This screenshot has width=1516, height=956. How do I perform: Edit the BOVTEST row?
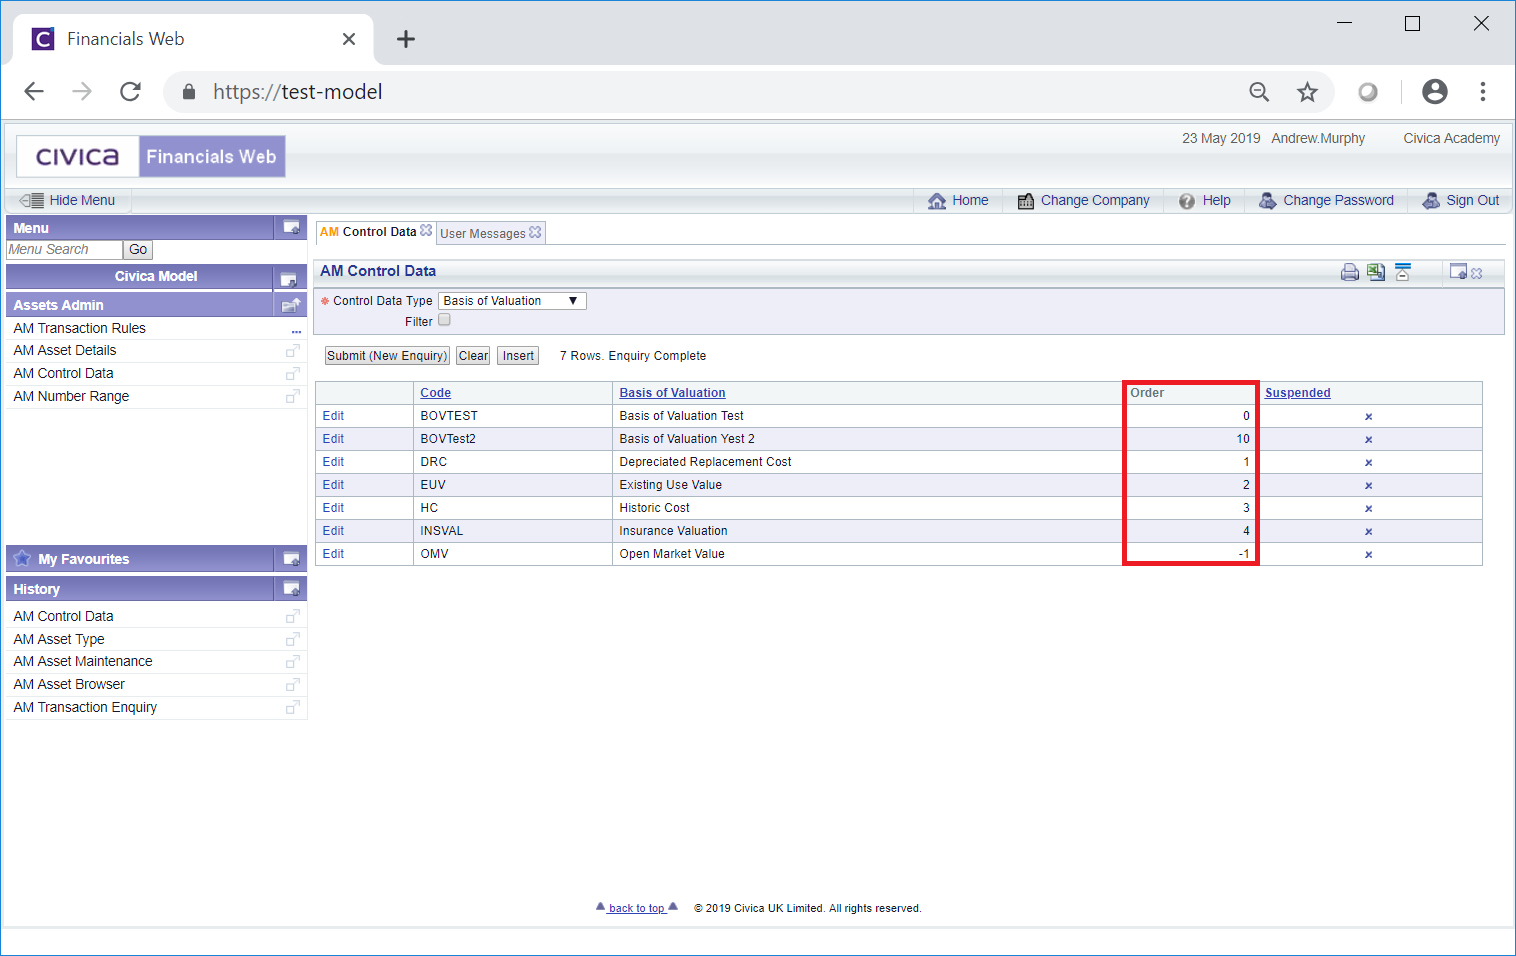pos(333,416)
